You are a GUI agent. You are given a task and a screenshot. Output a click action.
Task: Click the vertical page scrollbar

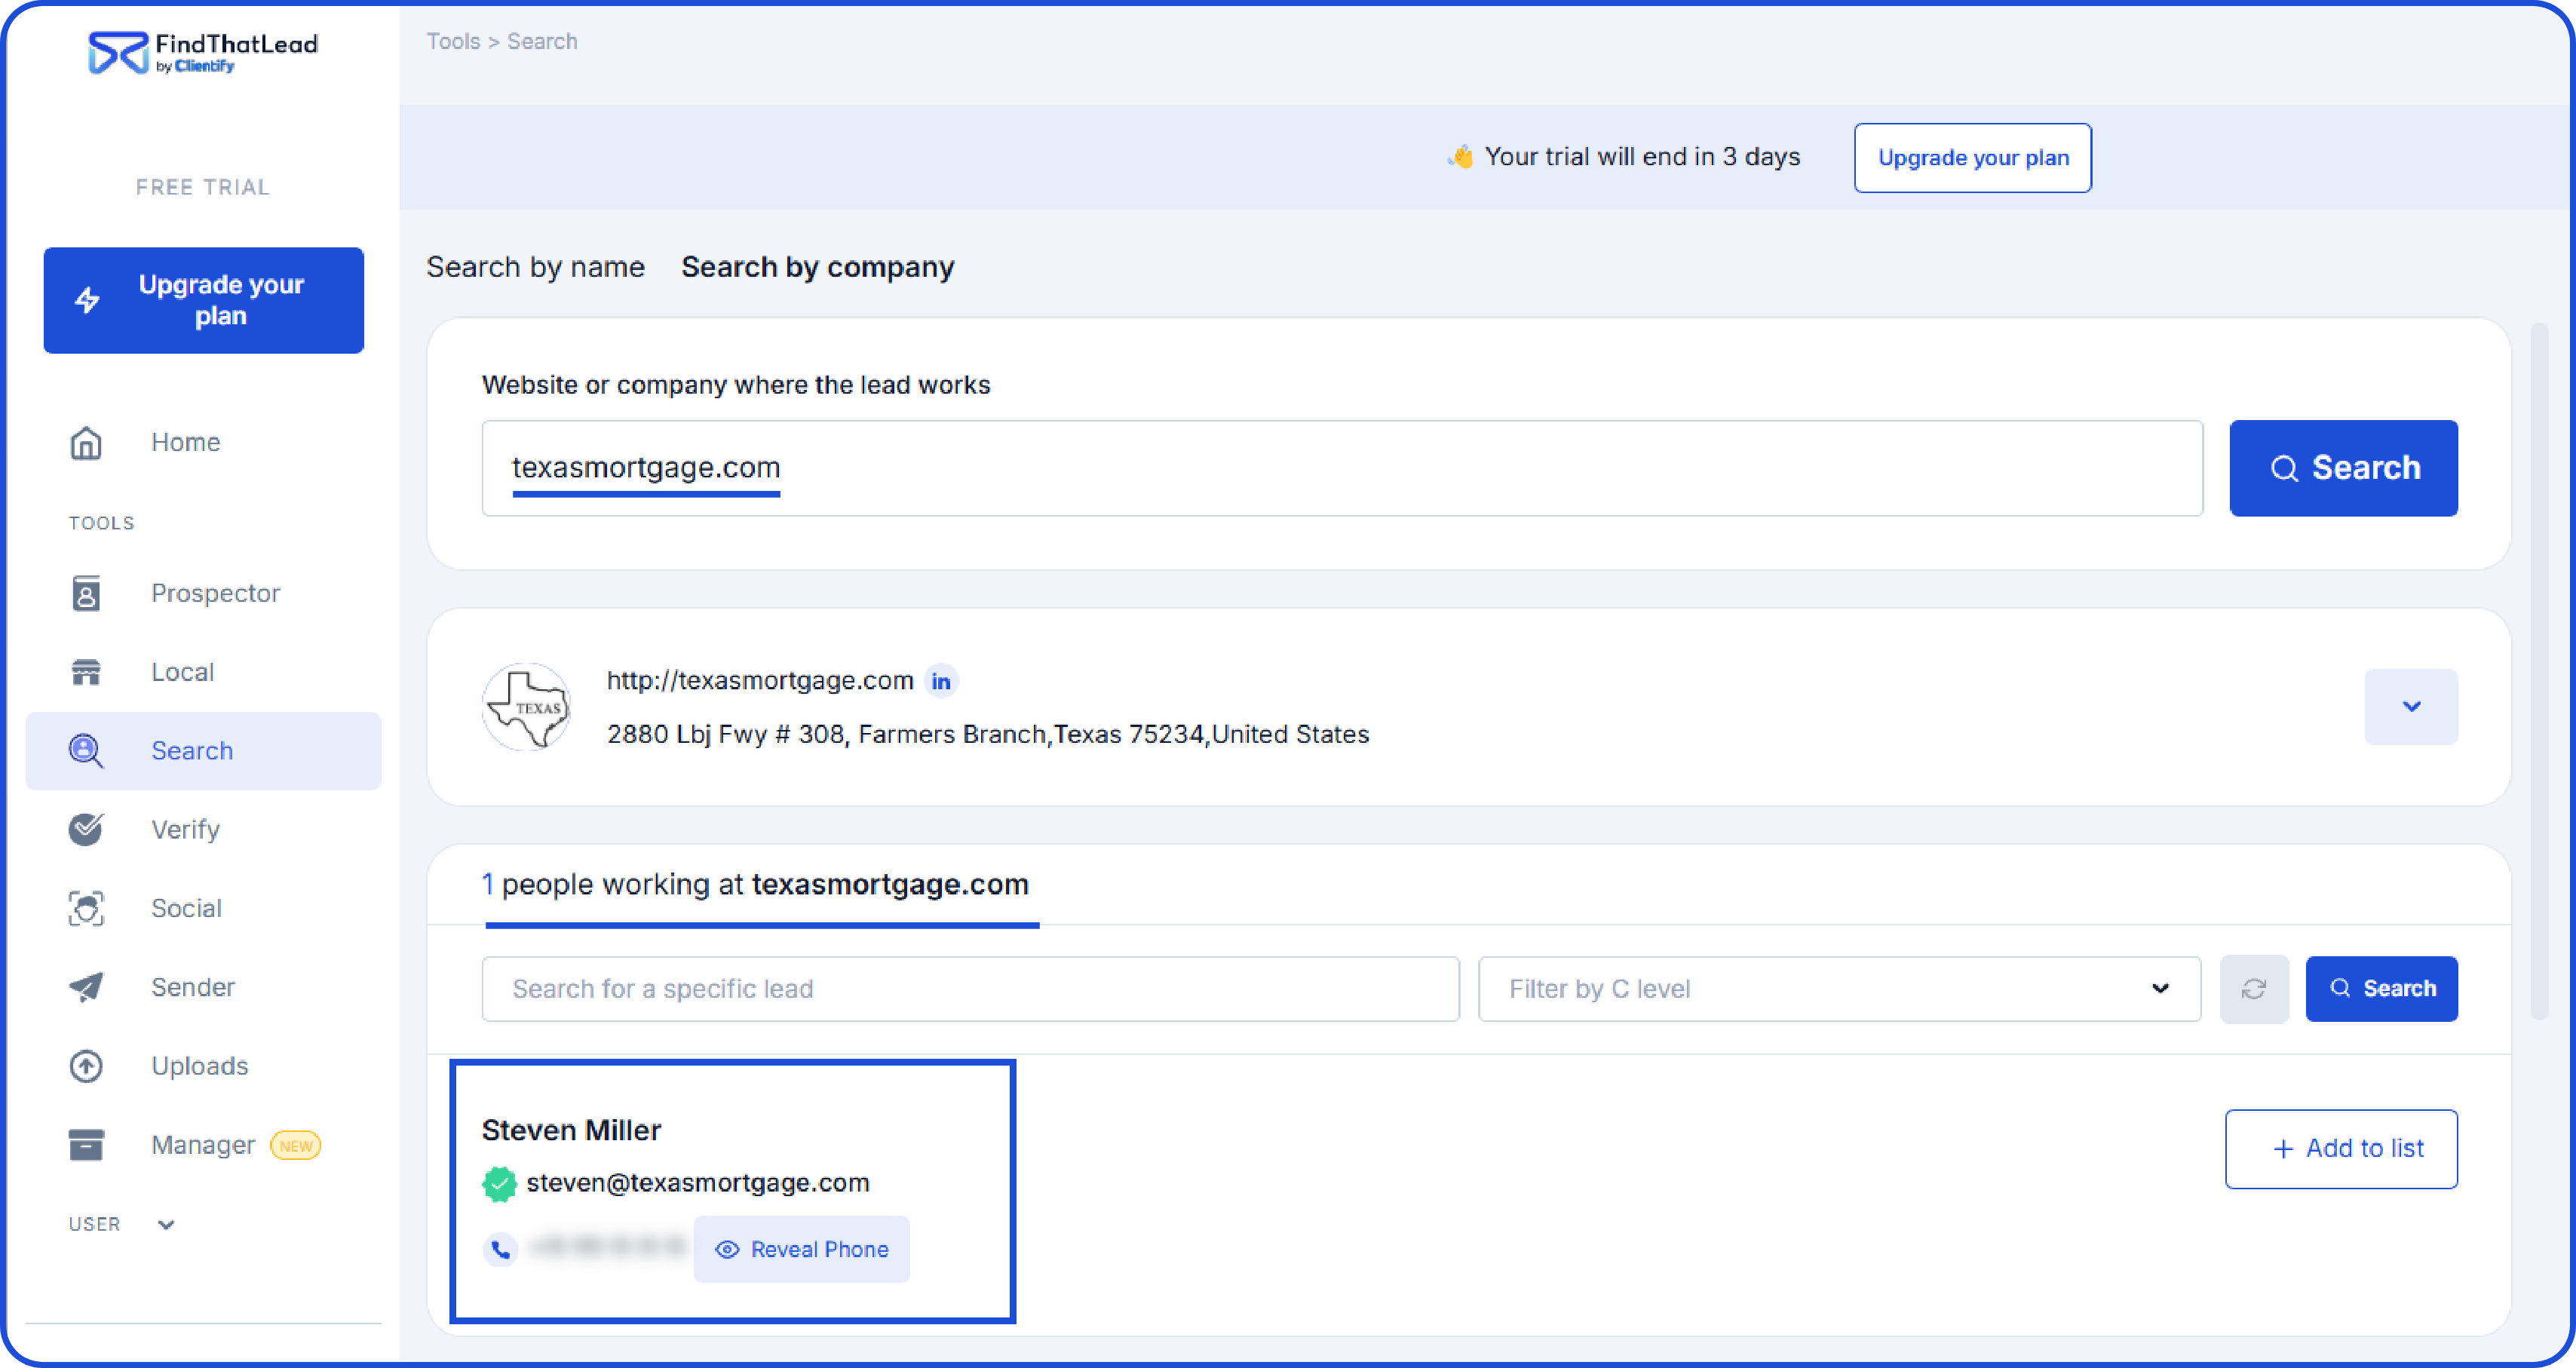pos(2539,670)
